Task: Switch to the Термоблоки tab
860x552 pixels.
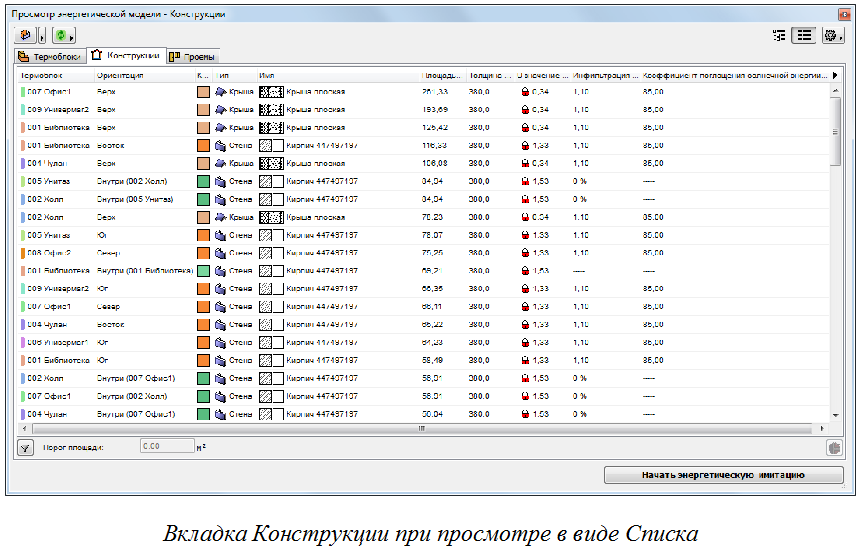Action: point(50,57)
